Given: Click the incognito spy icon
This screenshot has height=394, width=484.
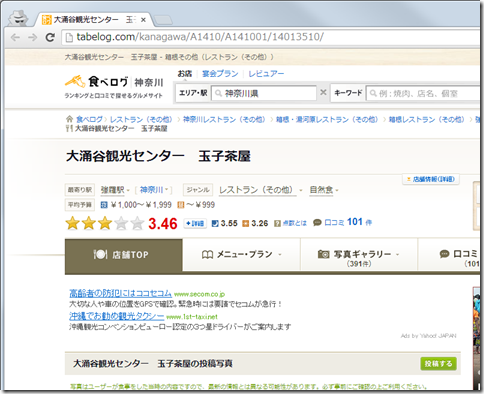Looking at the screenshot, I should coord(17,18).
